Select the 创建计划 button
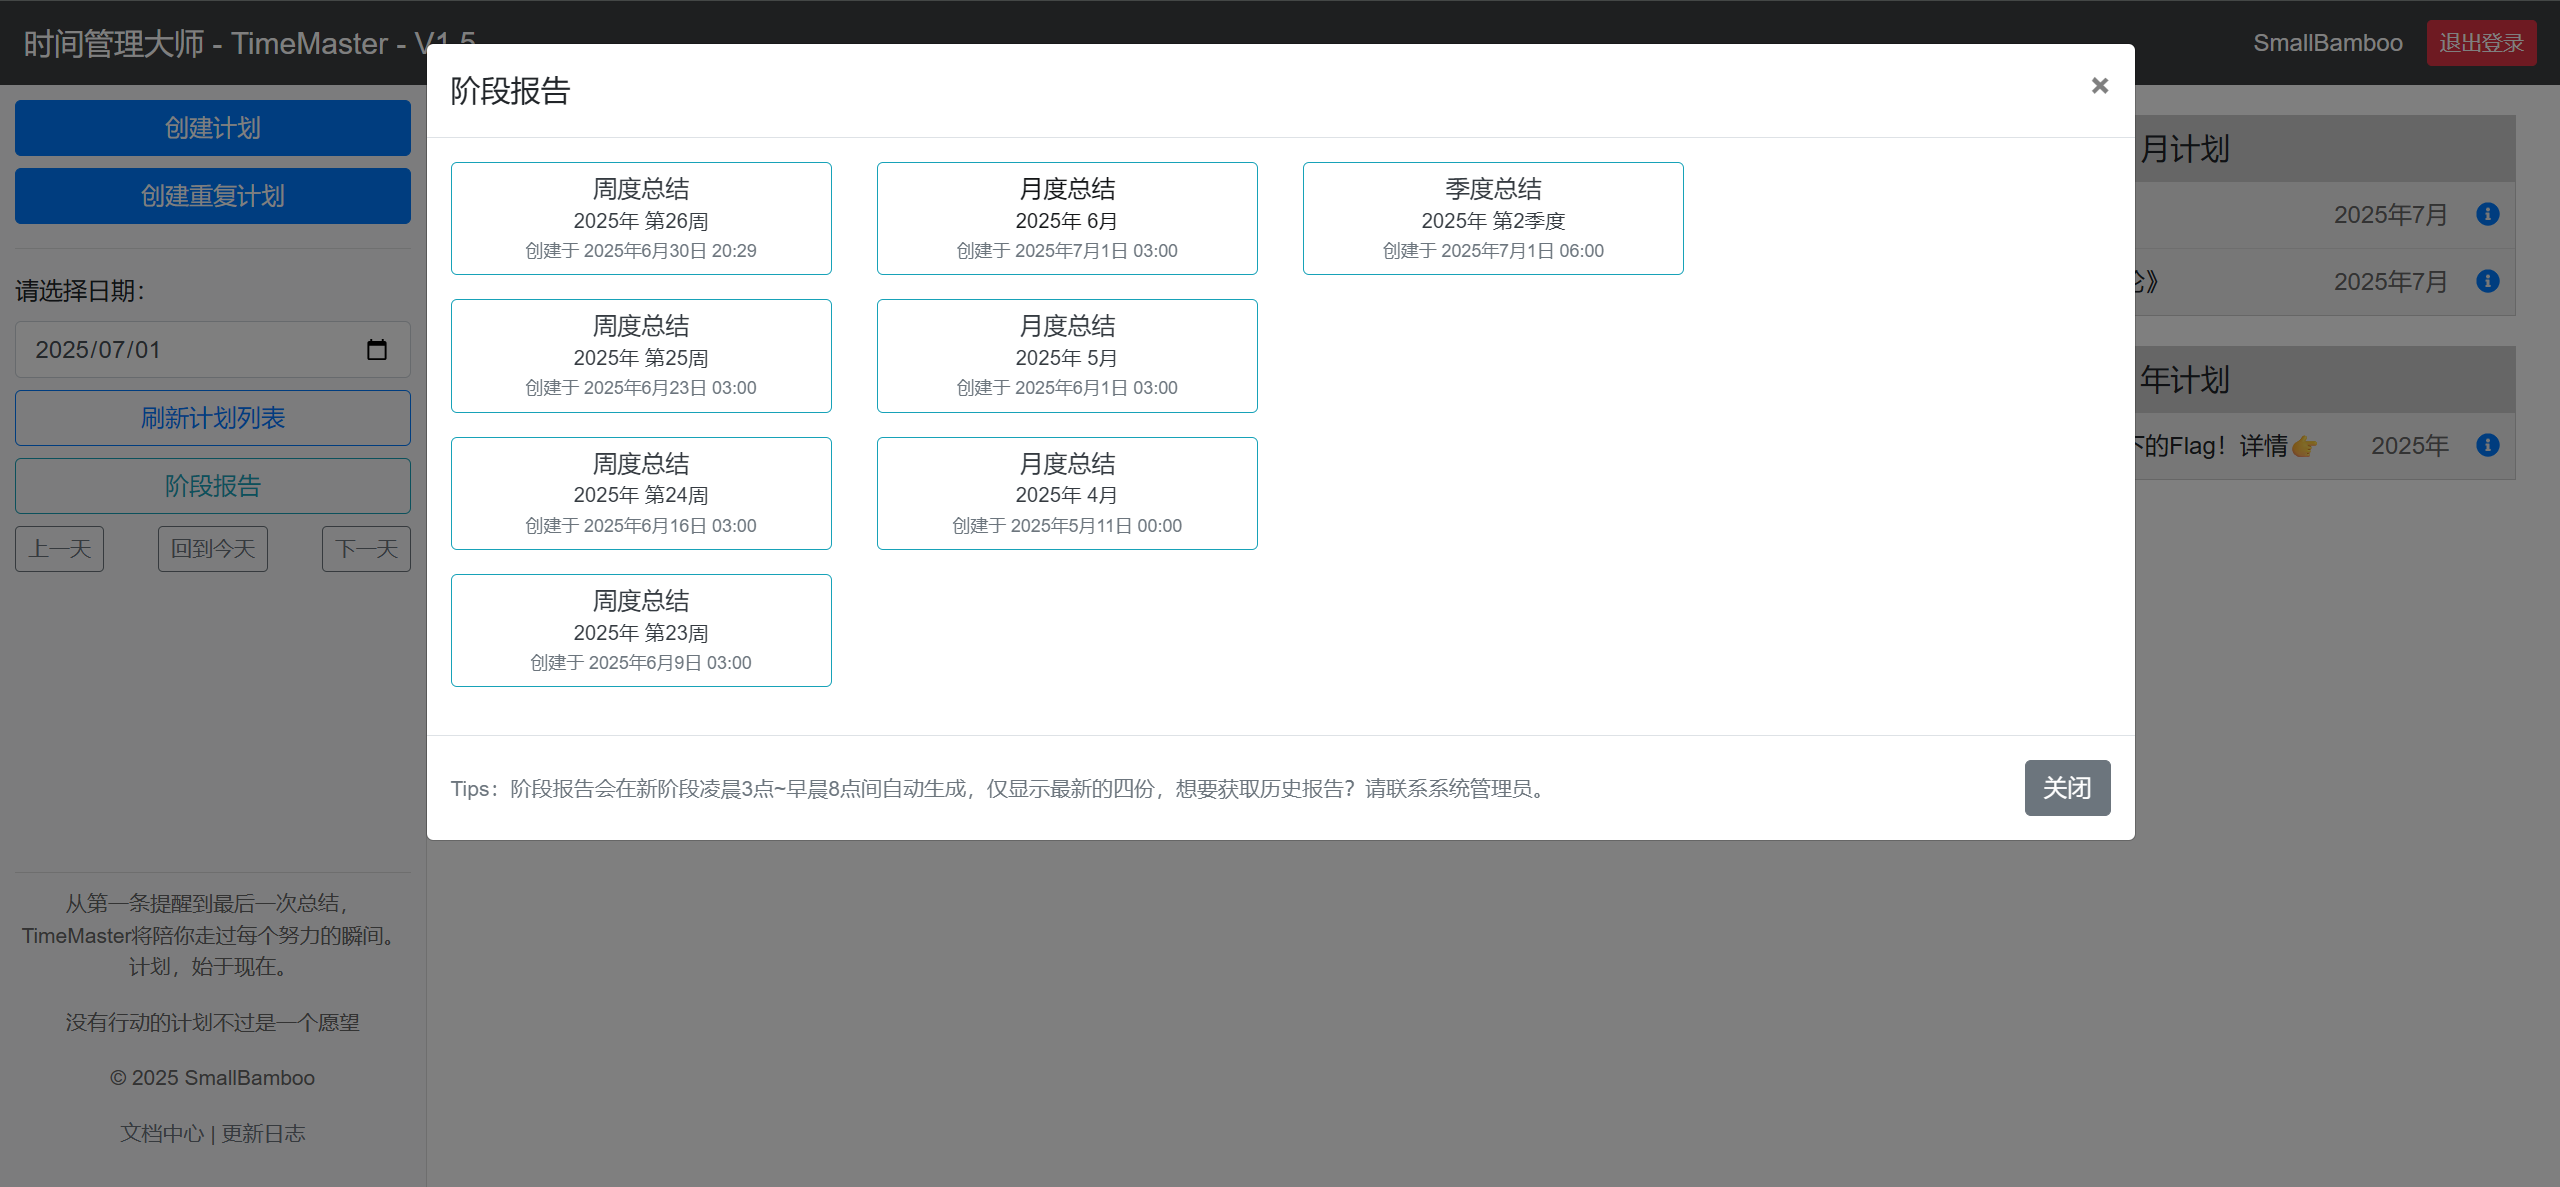Screen dimensions: 2560x1187 tap(212, 127)
